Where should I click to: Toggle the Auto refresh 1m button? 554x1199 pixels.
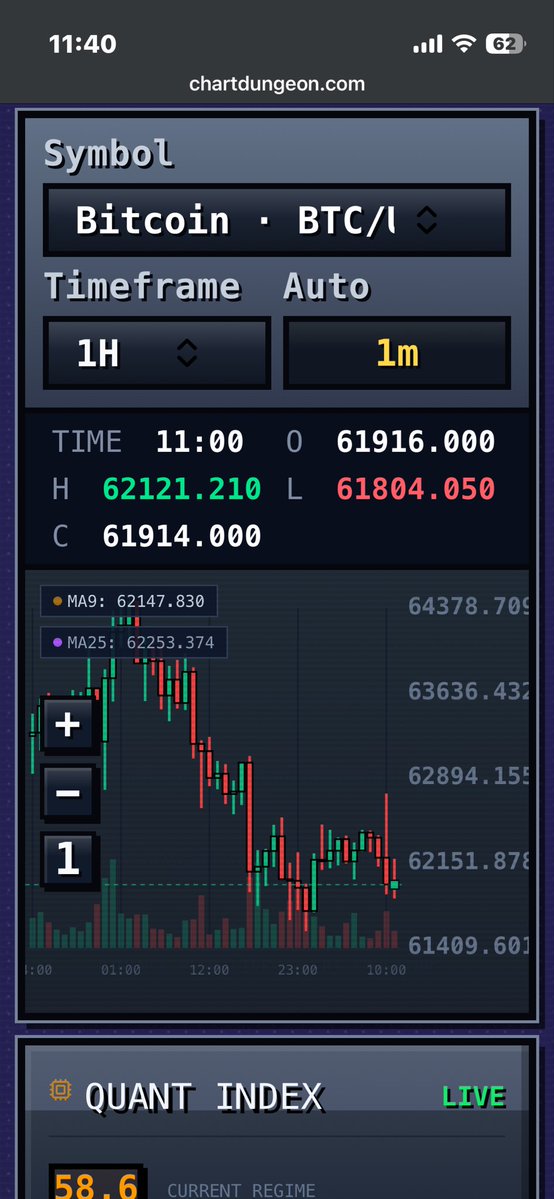pyautogui.click(x=396, y=353)
